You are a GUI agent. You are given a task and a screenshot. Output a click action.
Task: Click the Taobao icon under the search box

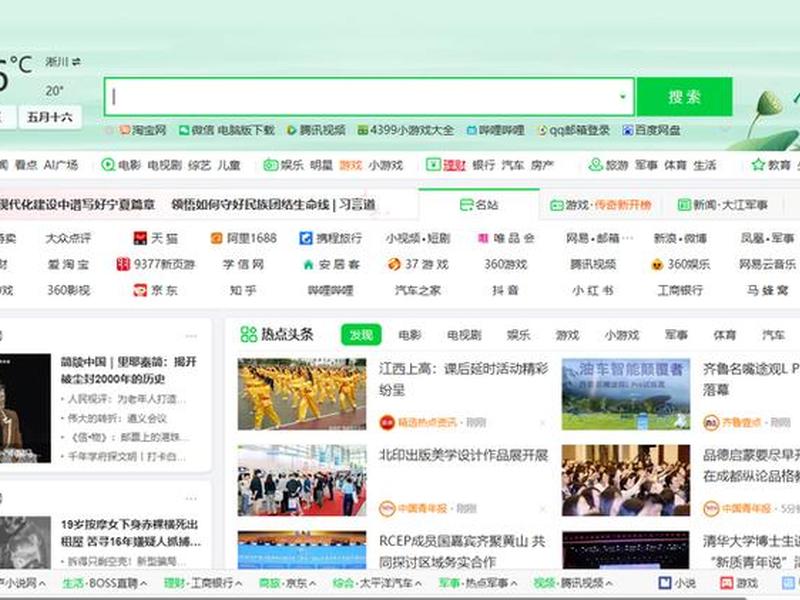pos(124,131)
